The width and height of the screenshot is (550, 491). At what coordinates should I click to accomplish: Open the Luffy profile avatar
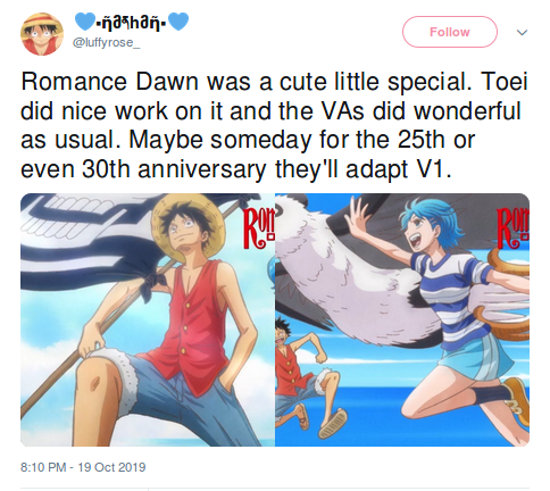42,34
